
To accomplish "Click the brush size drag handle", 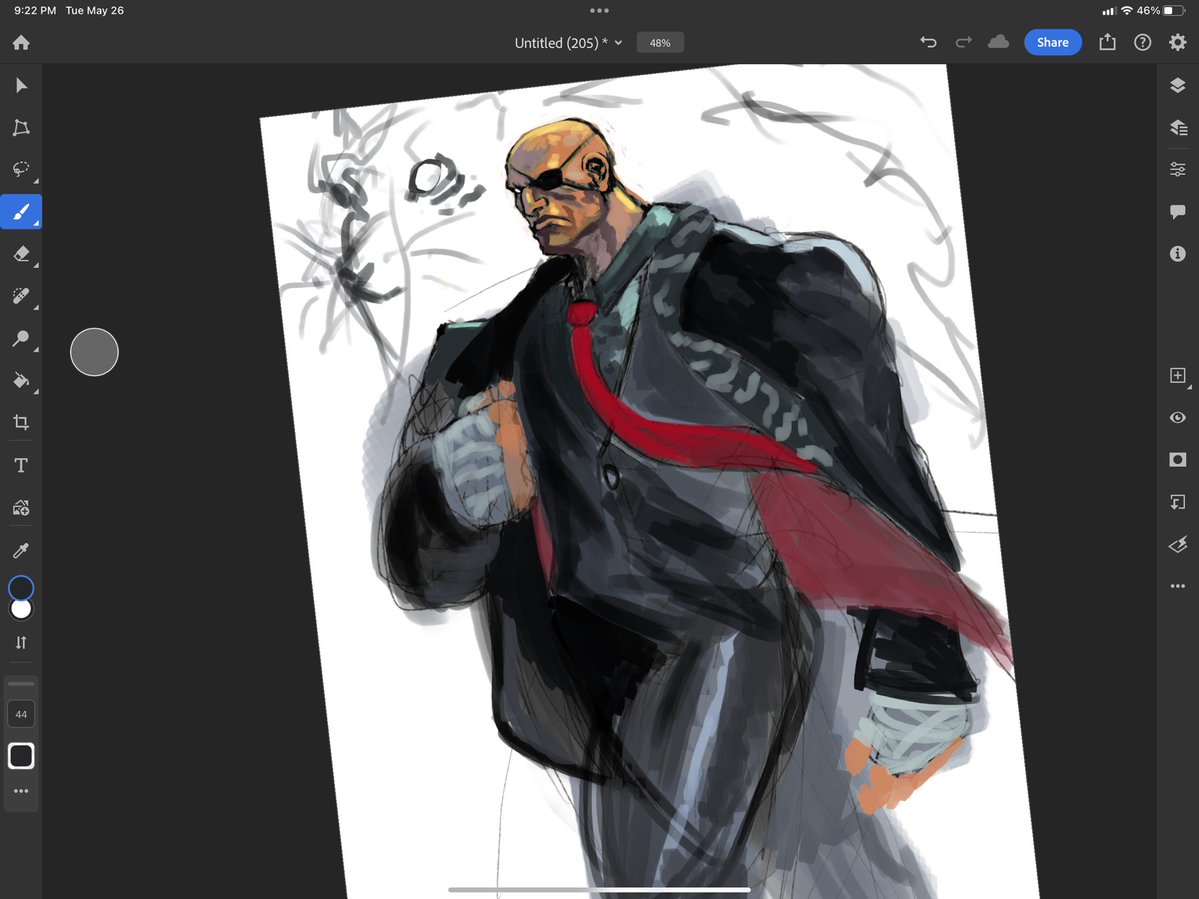I will coord(21,683).
